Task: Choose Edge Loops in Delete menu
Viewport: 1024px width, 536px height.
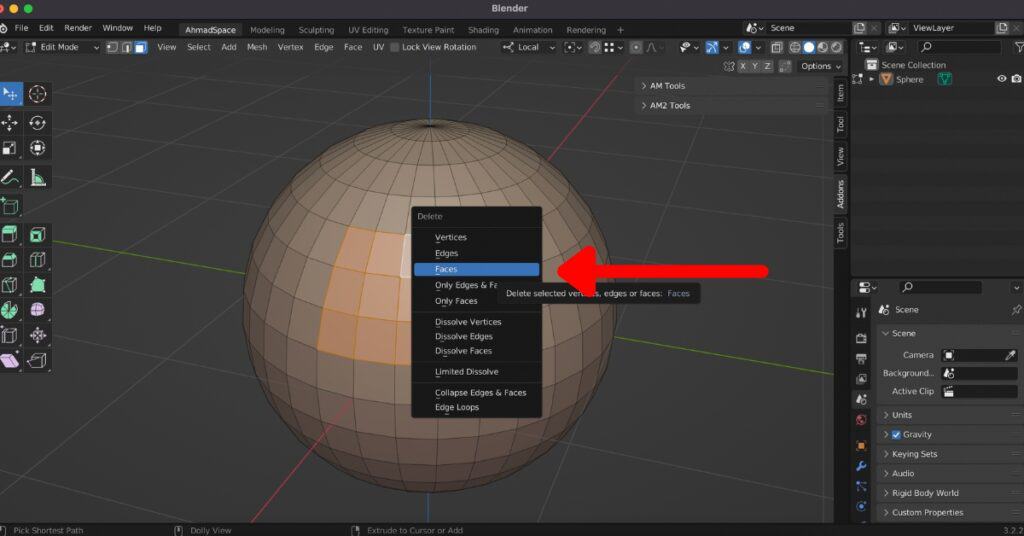Action: pyautogui.click(x=477, y=407)
